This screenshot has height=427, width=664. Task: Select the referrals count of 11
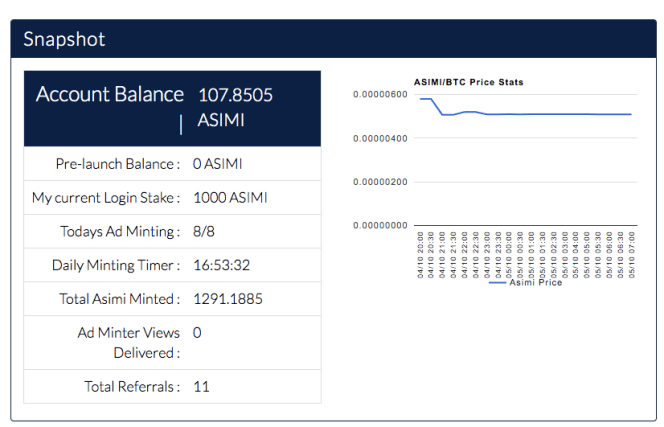(201, 386)
